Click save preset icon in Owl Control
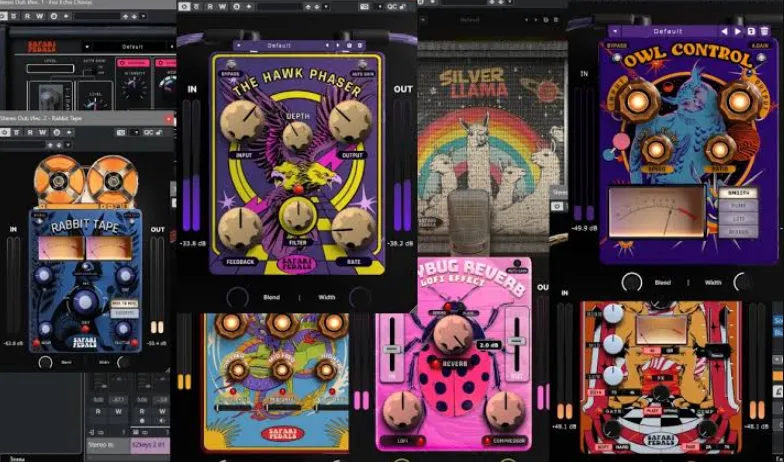Image resolution: width=784 pixels, height=462 pixels. 751,32
